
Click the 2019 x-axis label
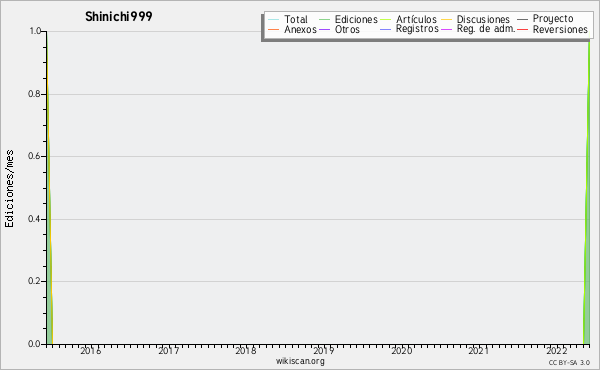point(324,351)
